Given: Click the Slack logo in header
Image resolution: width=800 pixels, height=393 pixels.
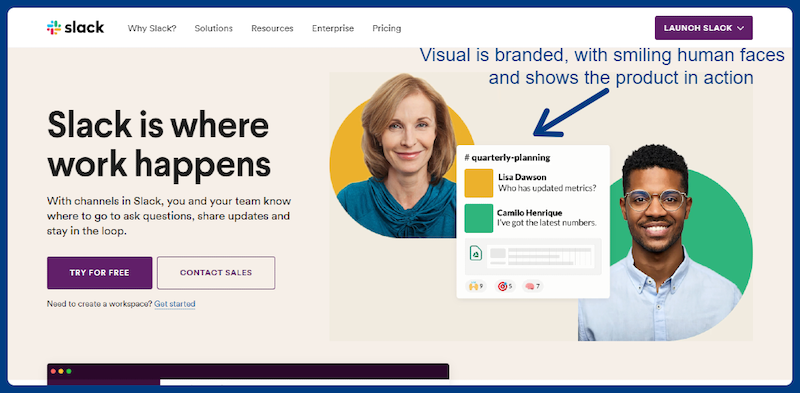Looking at the screenshot, I should click(76, 28).
